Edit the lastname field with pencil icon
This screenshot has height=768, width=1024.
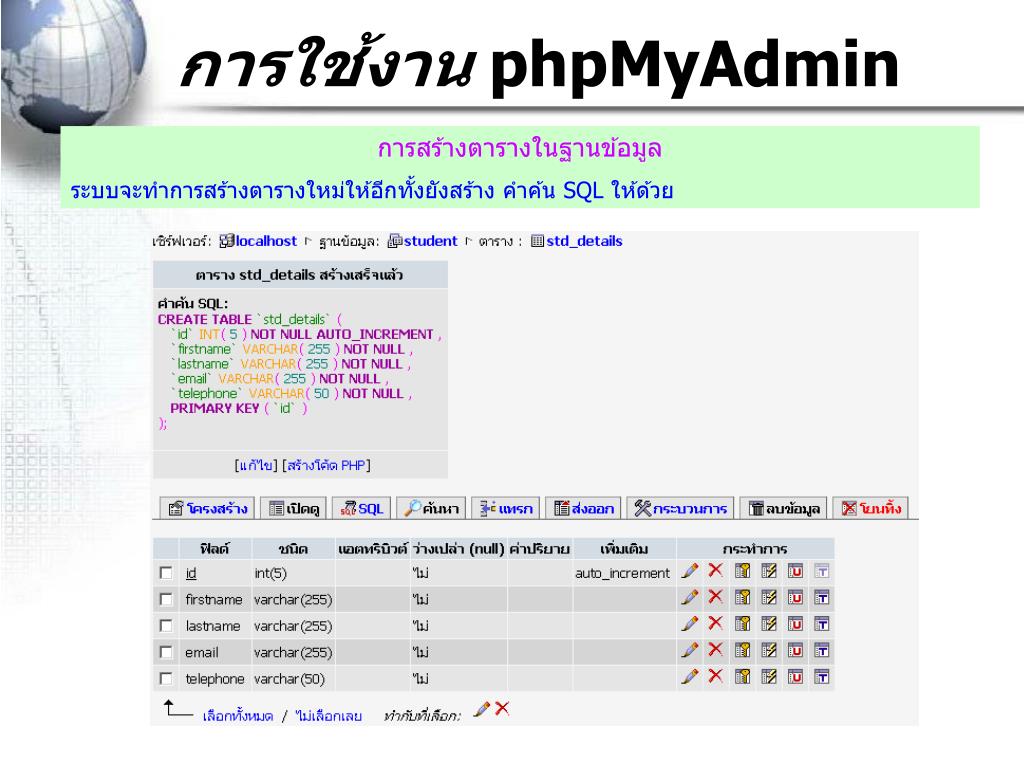pos(690,624)
